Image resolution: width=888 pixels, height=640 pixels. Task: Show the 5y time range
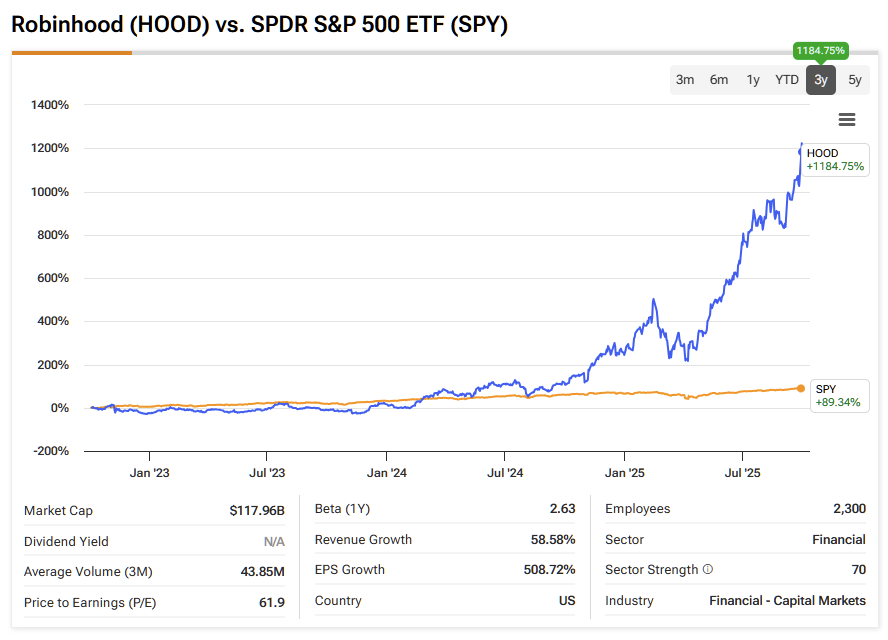(x=855, y=80)
